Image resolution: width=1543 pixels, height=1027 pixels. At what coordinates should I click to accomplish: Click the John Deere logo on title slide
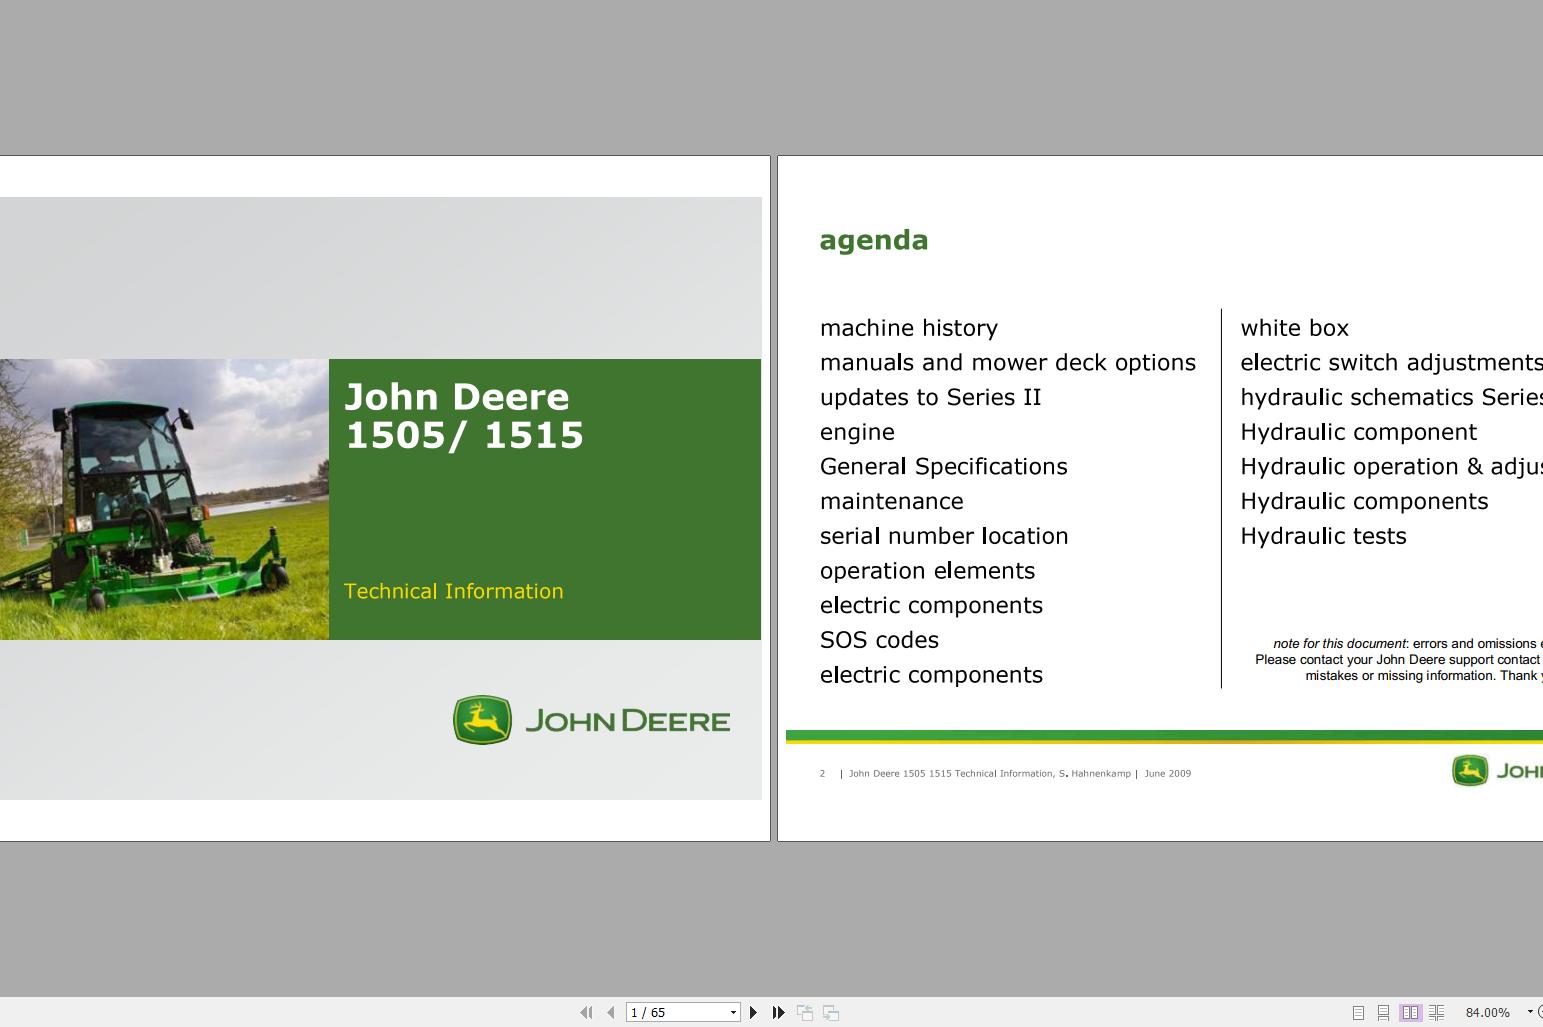tap(591, 720)
